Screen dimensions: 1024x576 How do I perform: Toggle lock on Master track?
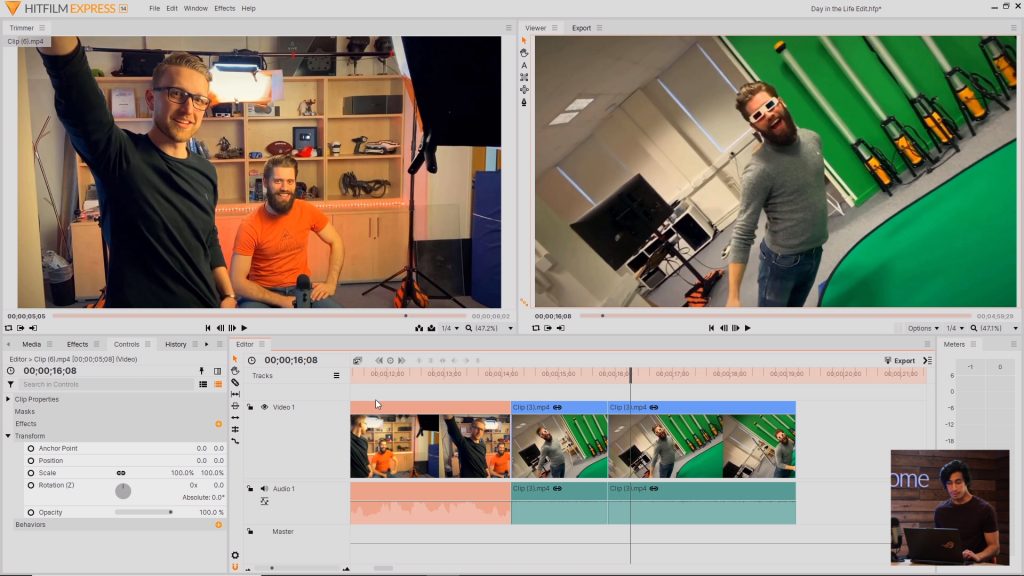pyautogui.click(x=250, y=532)
